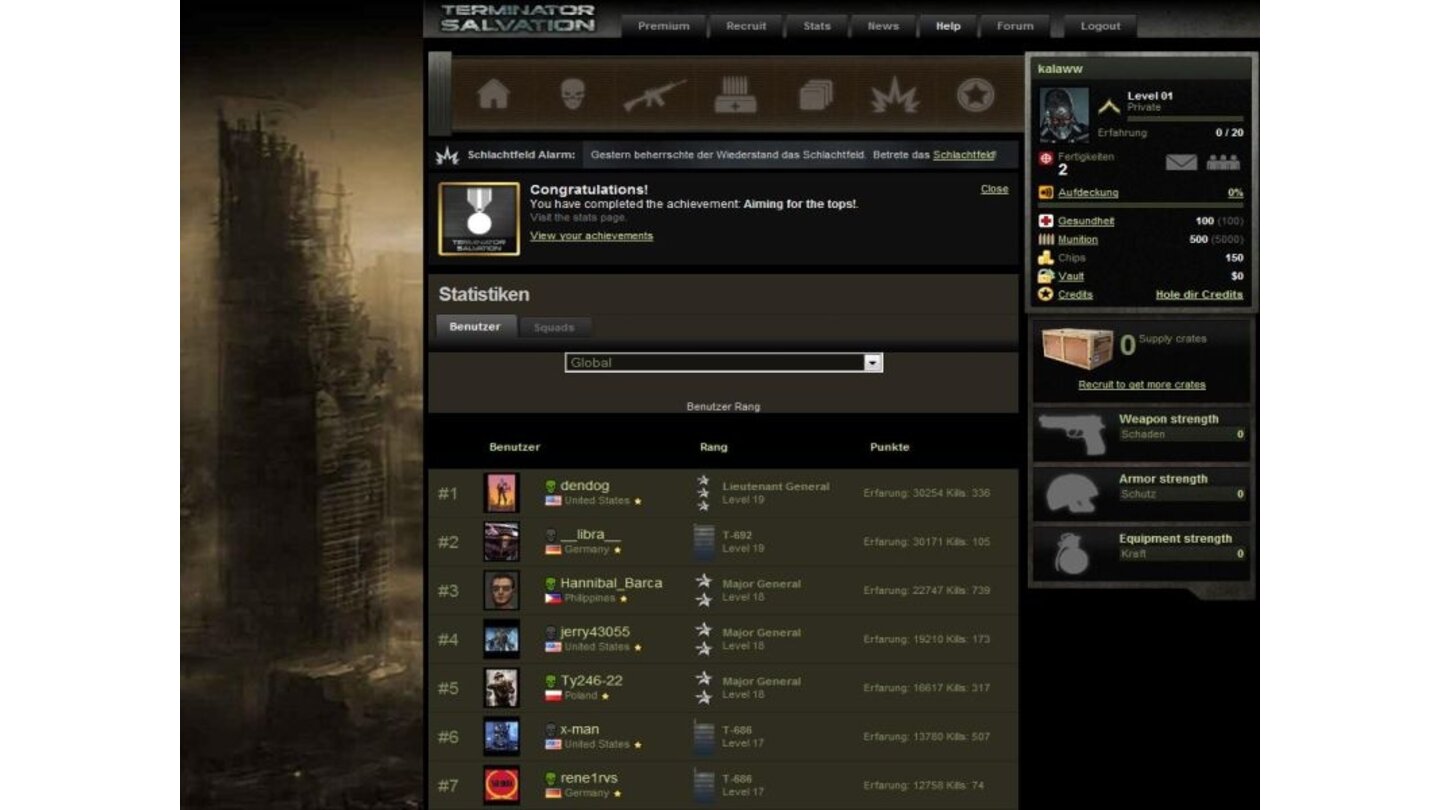Open dendog's avatar thumbnail
The height and width of the screenshot is (810, 1440).
click(501, 493)
